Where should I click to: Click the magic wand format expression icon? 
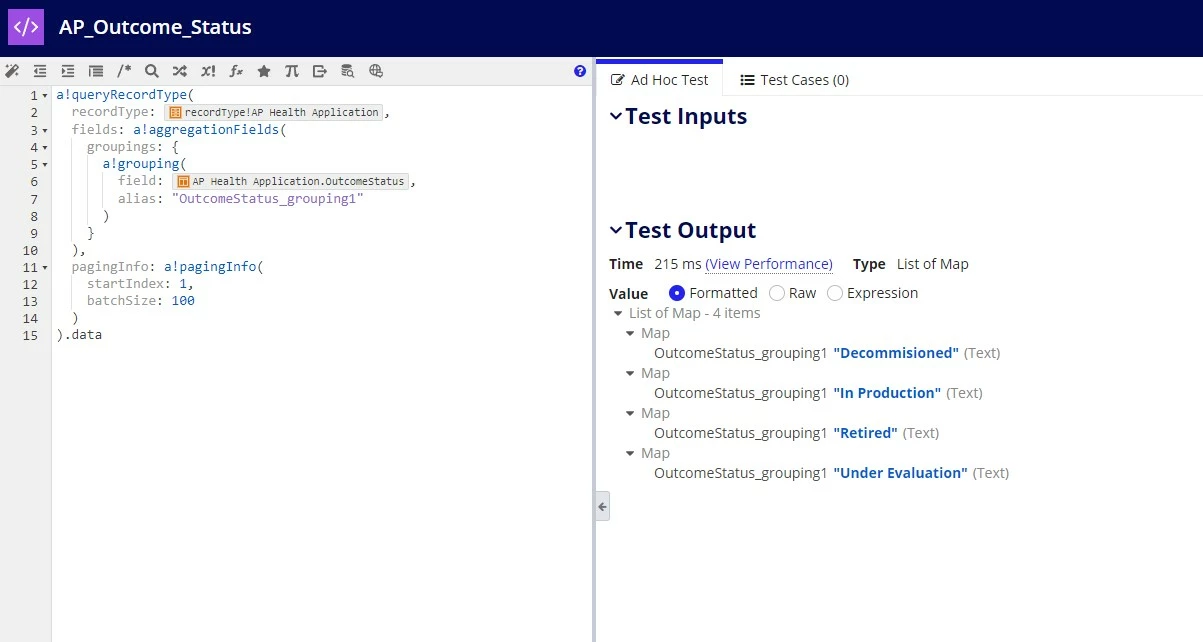click(x=12, y=71)
